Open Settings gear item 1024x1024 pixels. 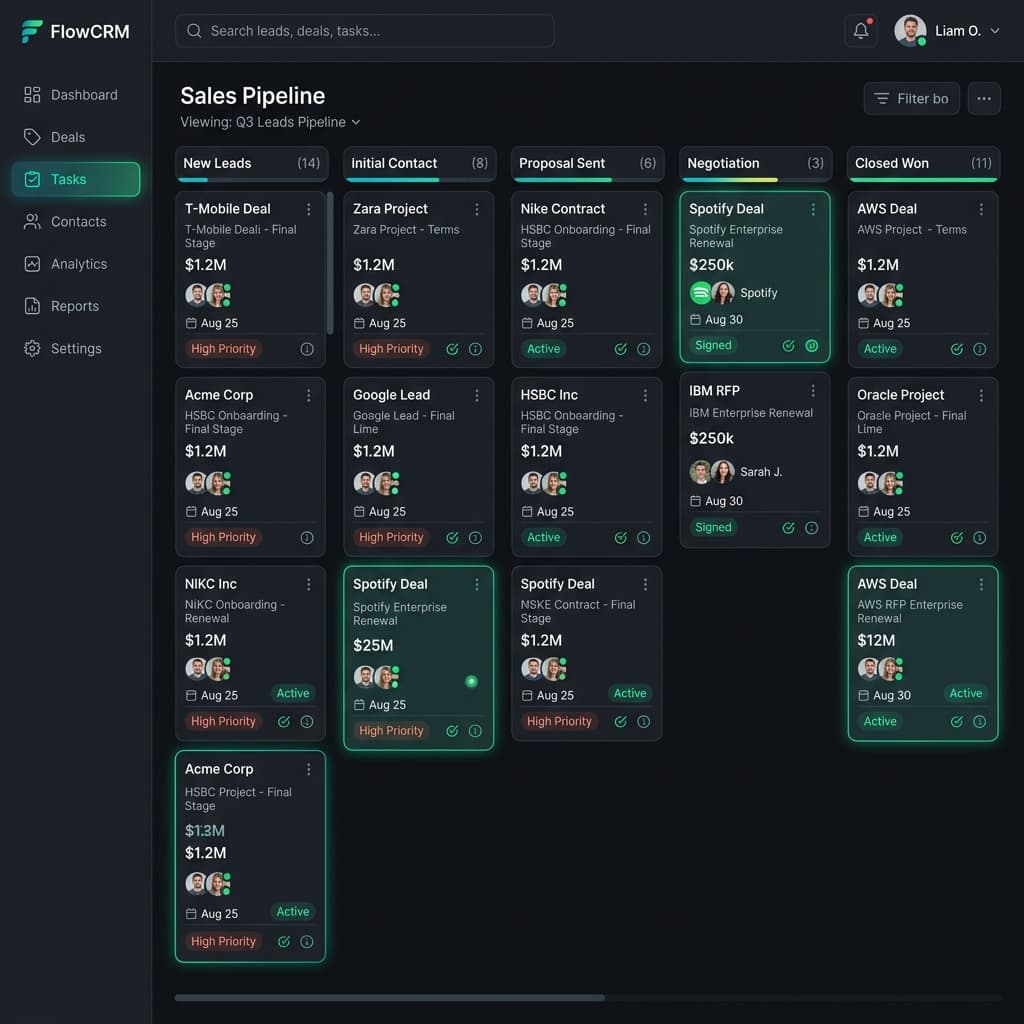76,348
